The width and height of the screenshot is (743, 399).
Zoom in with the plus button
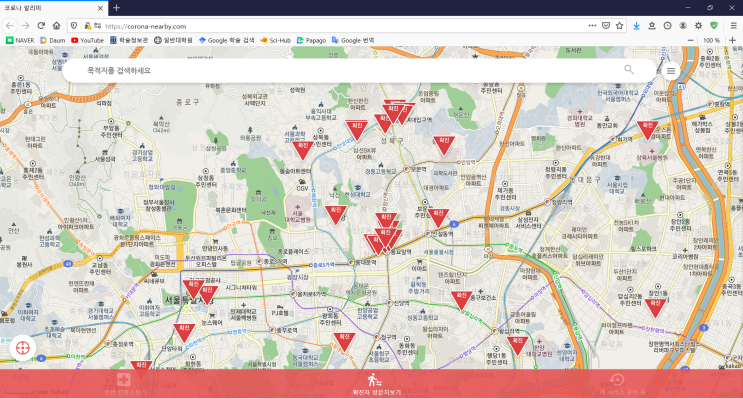[x=733, y=40]
